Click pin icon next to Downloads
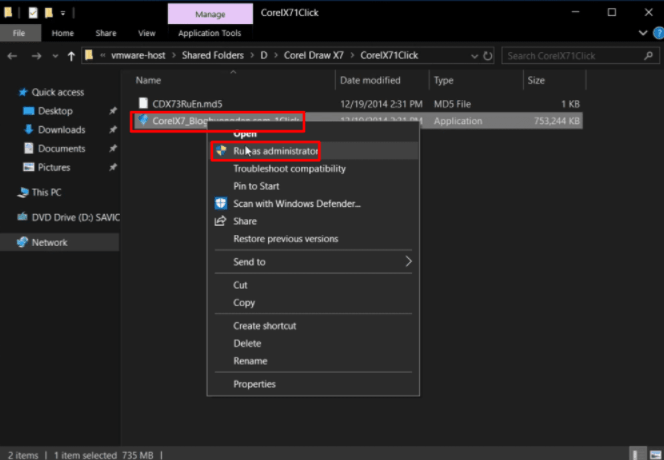 pos(113,130)
